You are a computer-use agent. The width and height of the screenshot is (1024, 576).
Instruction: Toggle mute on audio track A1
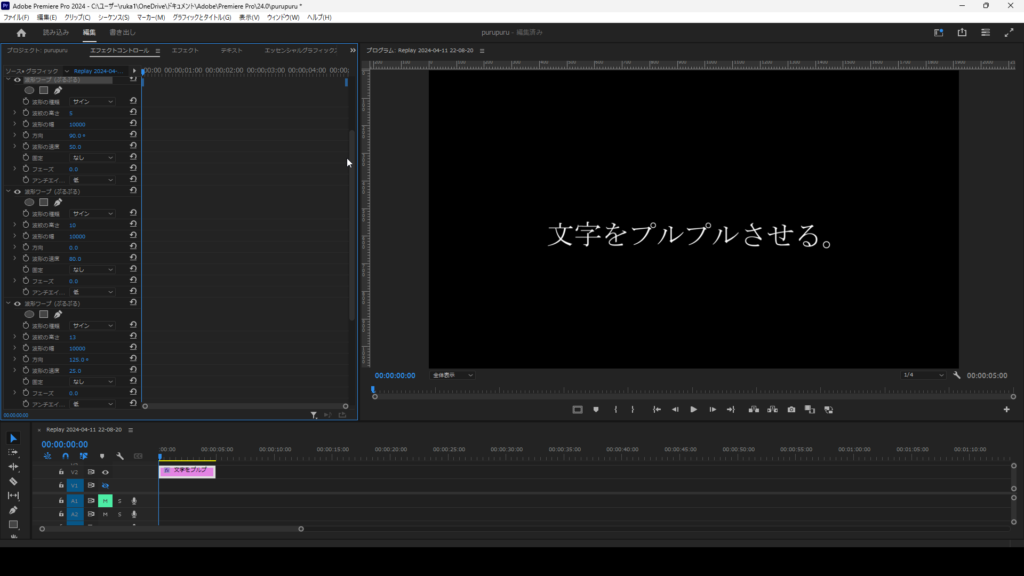pos(105,500)
